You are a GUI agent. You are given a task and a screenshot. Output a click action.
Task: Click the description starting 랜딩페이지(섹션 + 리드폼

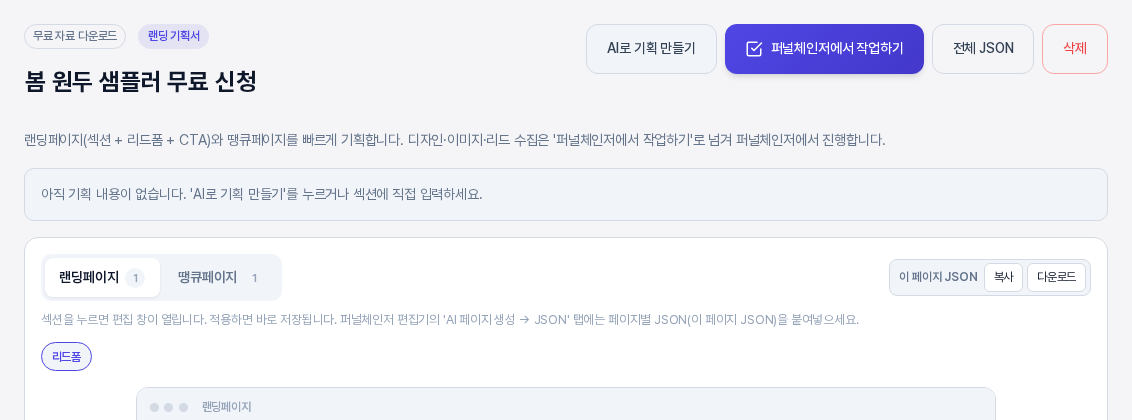click(x=455, y=140)
